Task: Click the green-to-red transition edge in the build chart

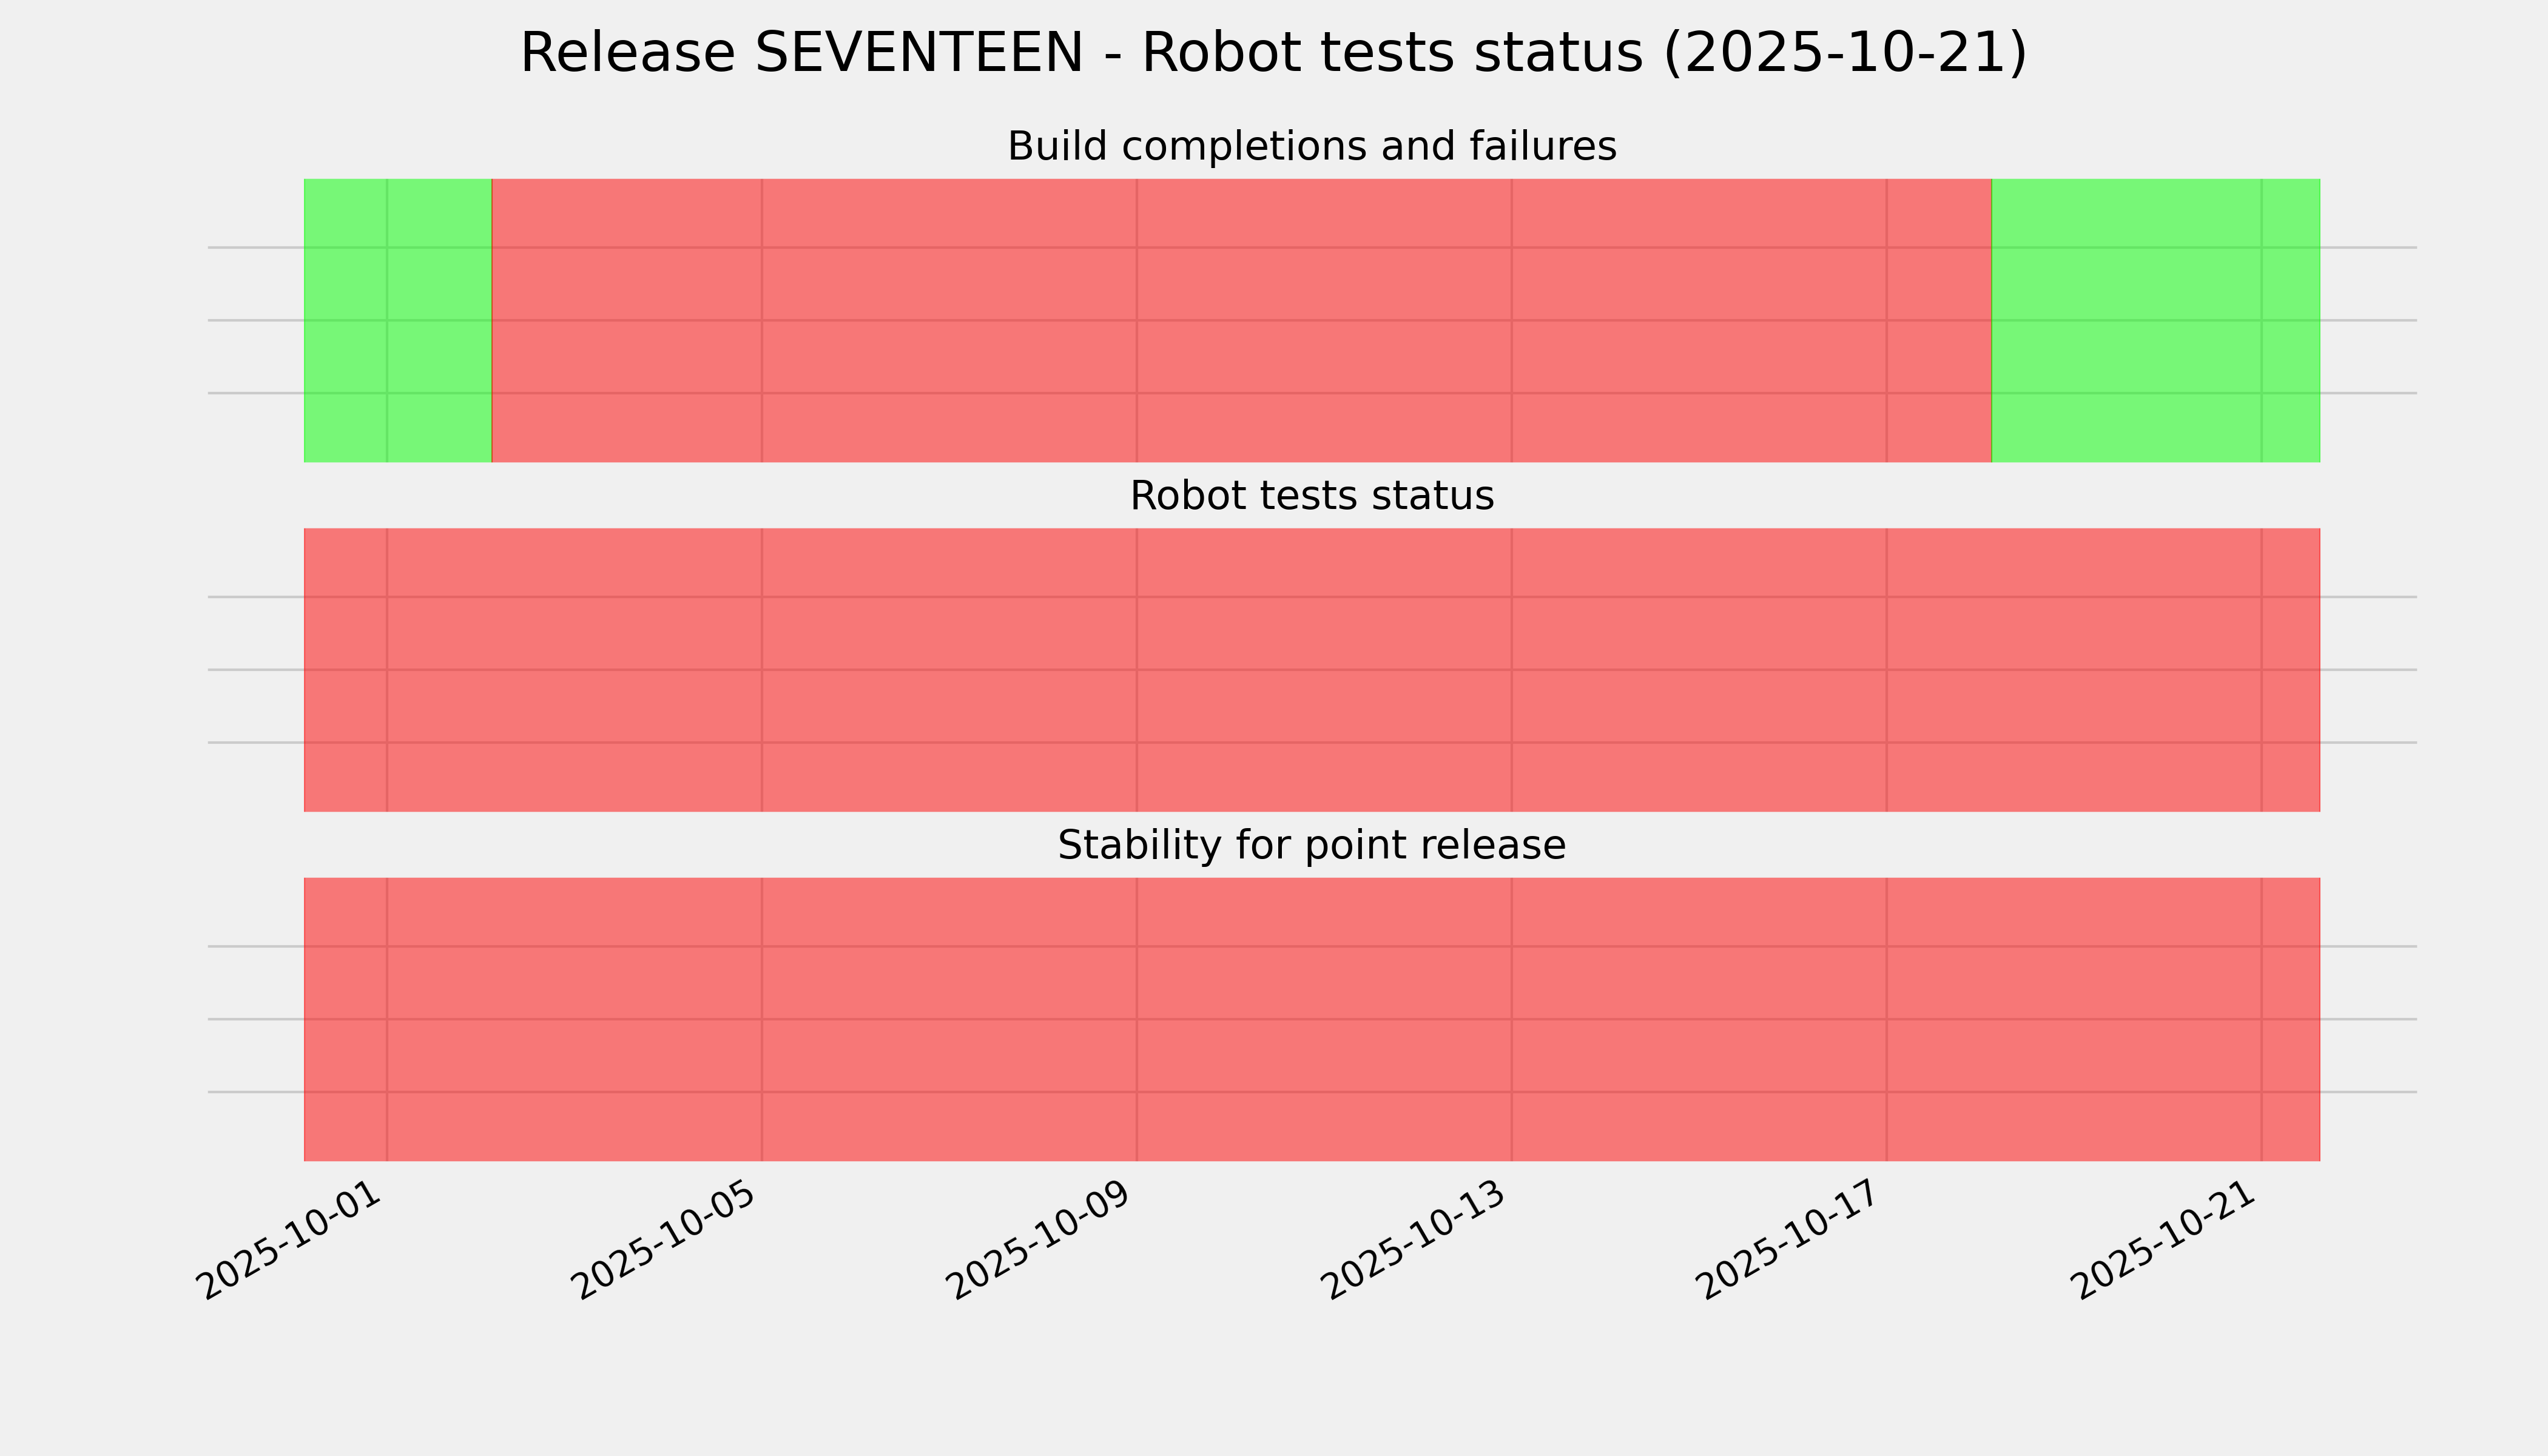Action: [492, 320]
